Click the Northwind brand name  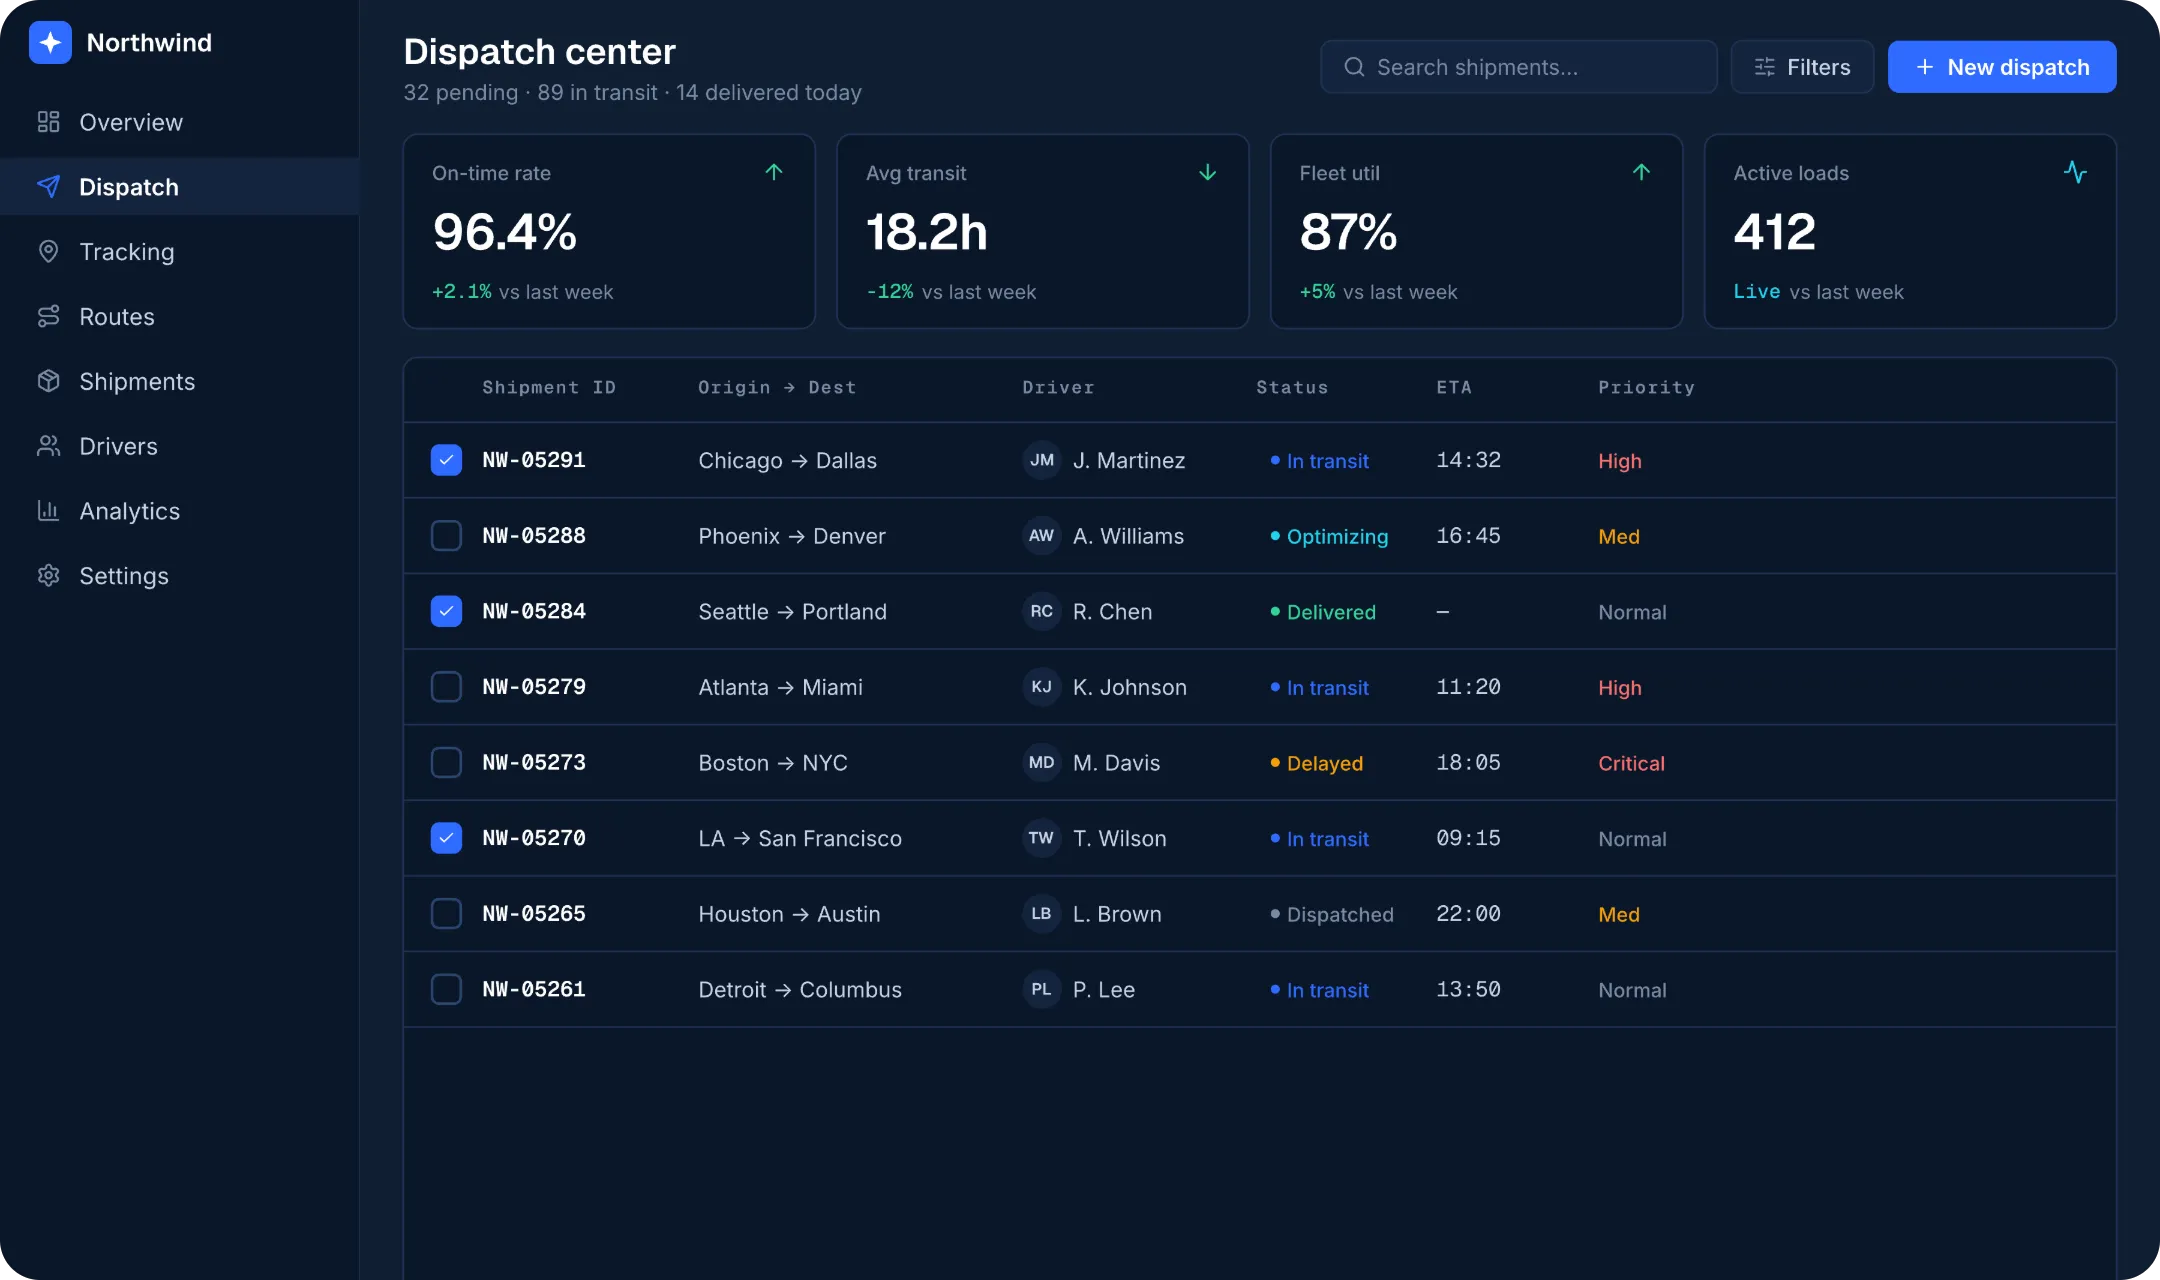coord(149,43)
